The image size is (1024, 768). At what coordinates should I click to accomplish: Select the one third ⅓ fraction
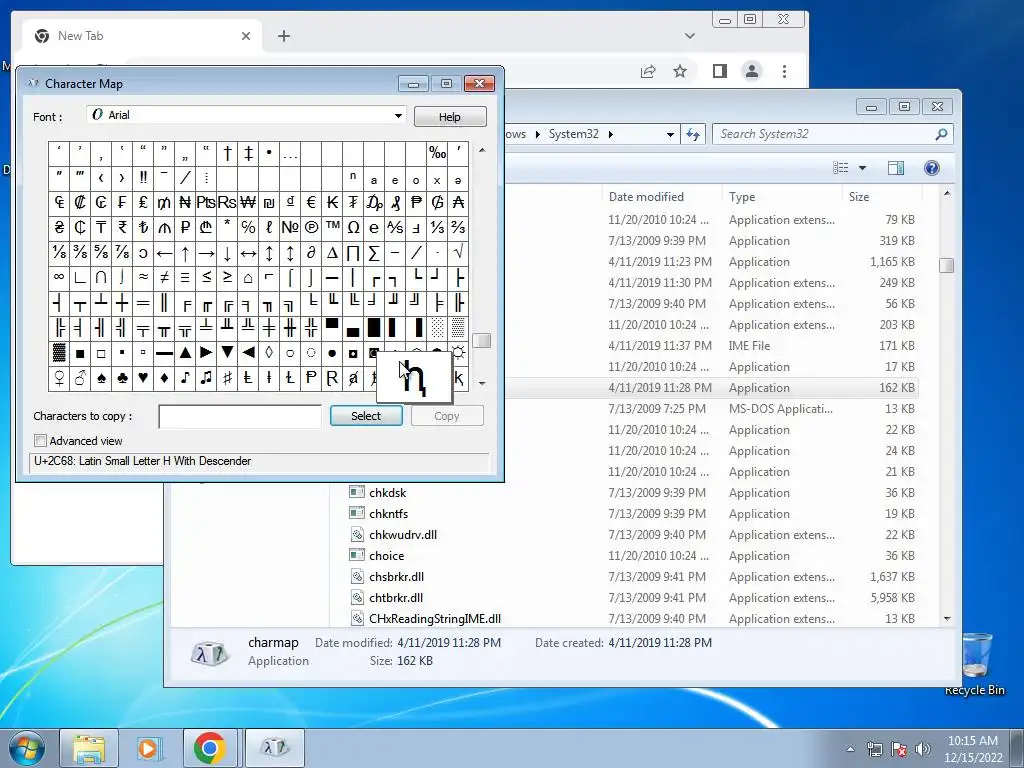click(x=438, y=227)
